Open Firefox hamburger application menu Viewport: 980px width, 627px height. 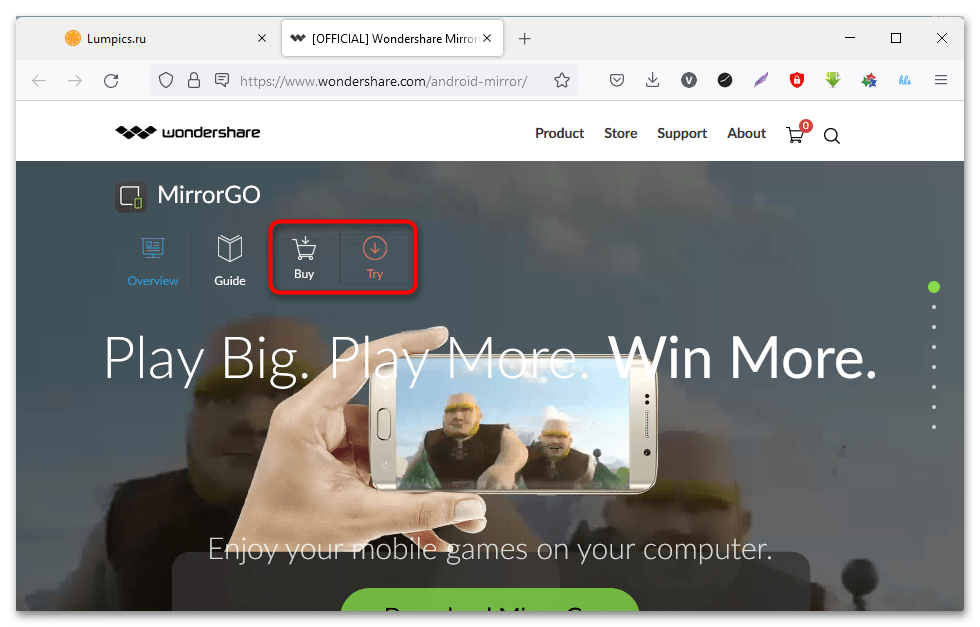point(941,80)
